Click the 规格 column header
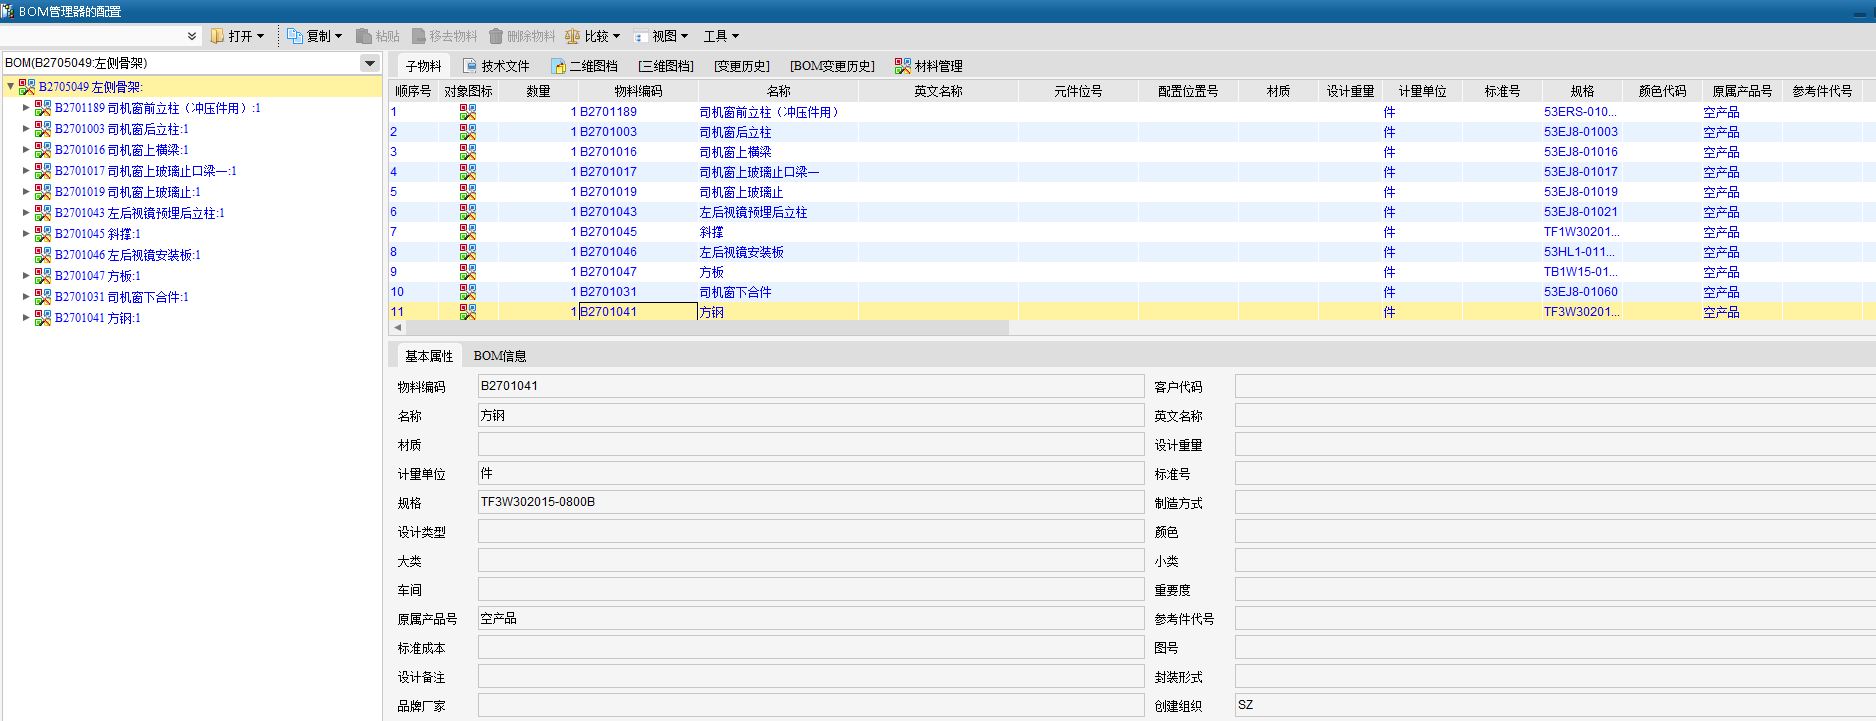 (1582, 91)
